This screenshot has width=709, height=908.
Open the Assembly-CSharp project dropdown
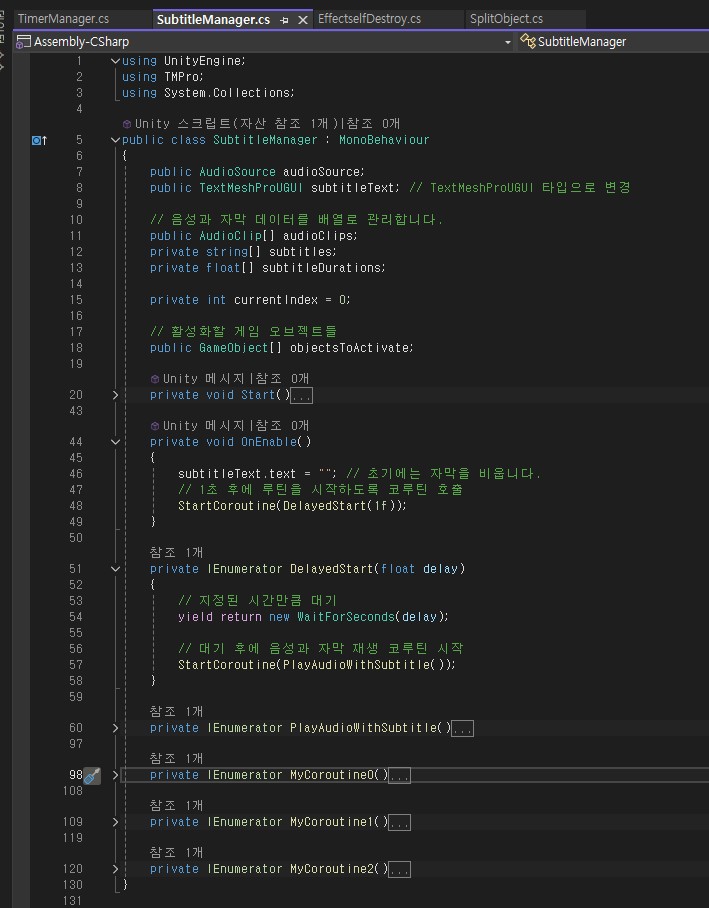coord(507,42)
